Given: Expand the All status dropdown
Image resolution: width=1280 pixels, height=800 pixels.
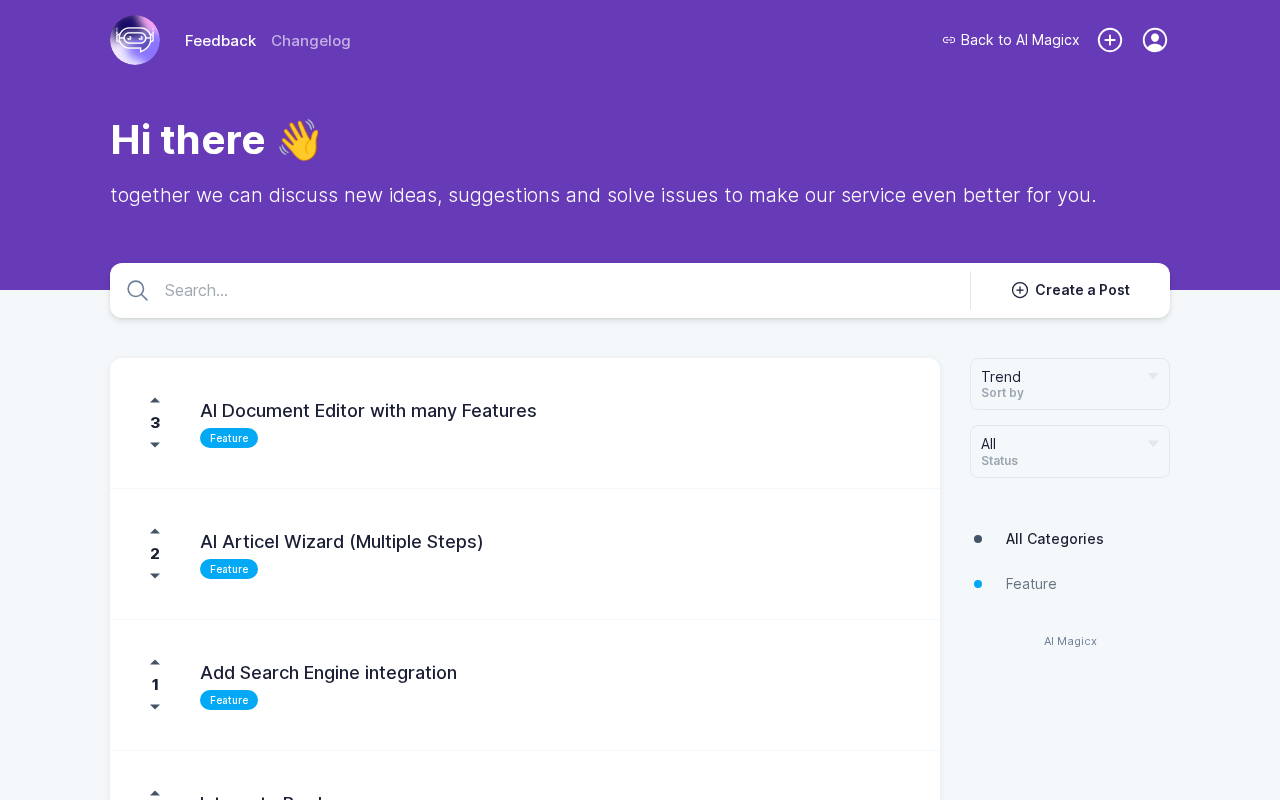Looking at the screenshot, I should (x=1069, y=451).
